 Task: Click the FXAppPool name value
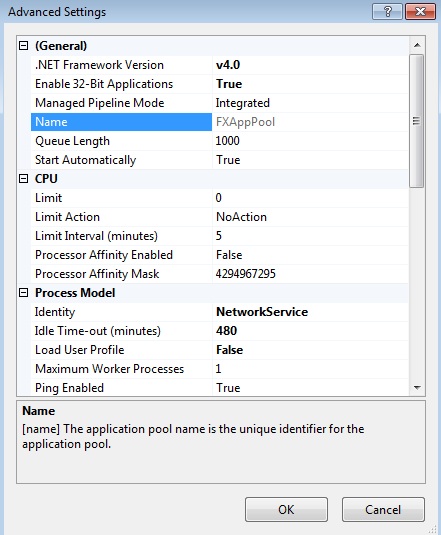point(245,122)
